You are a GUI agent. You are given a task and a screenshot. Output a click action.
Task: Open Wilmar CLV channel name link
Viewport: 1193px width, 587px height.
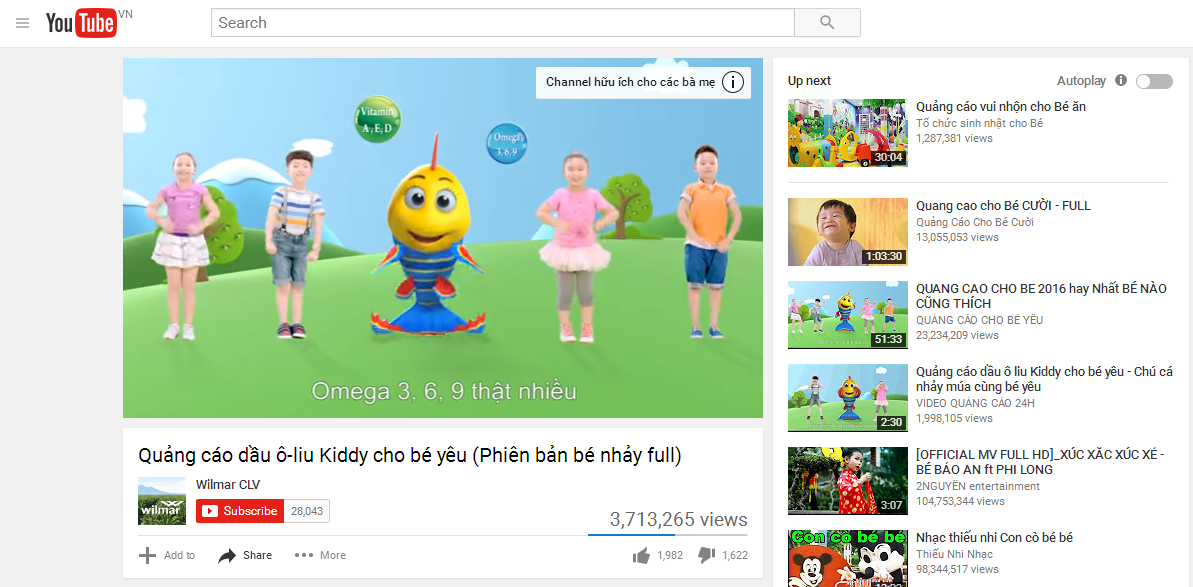coord(228,484)
